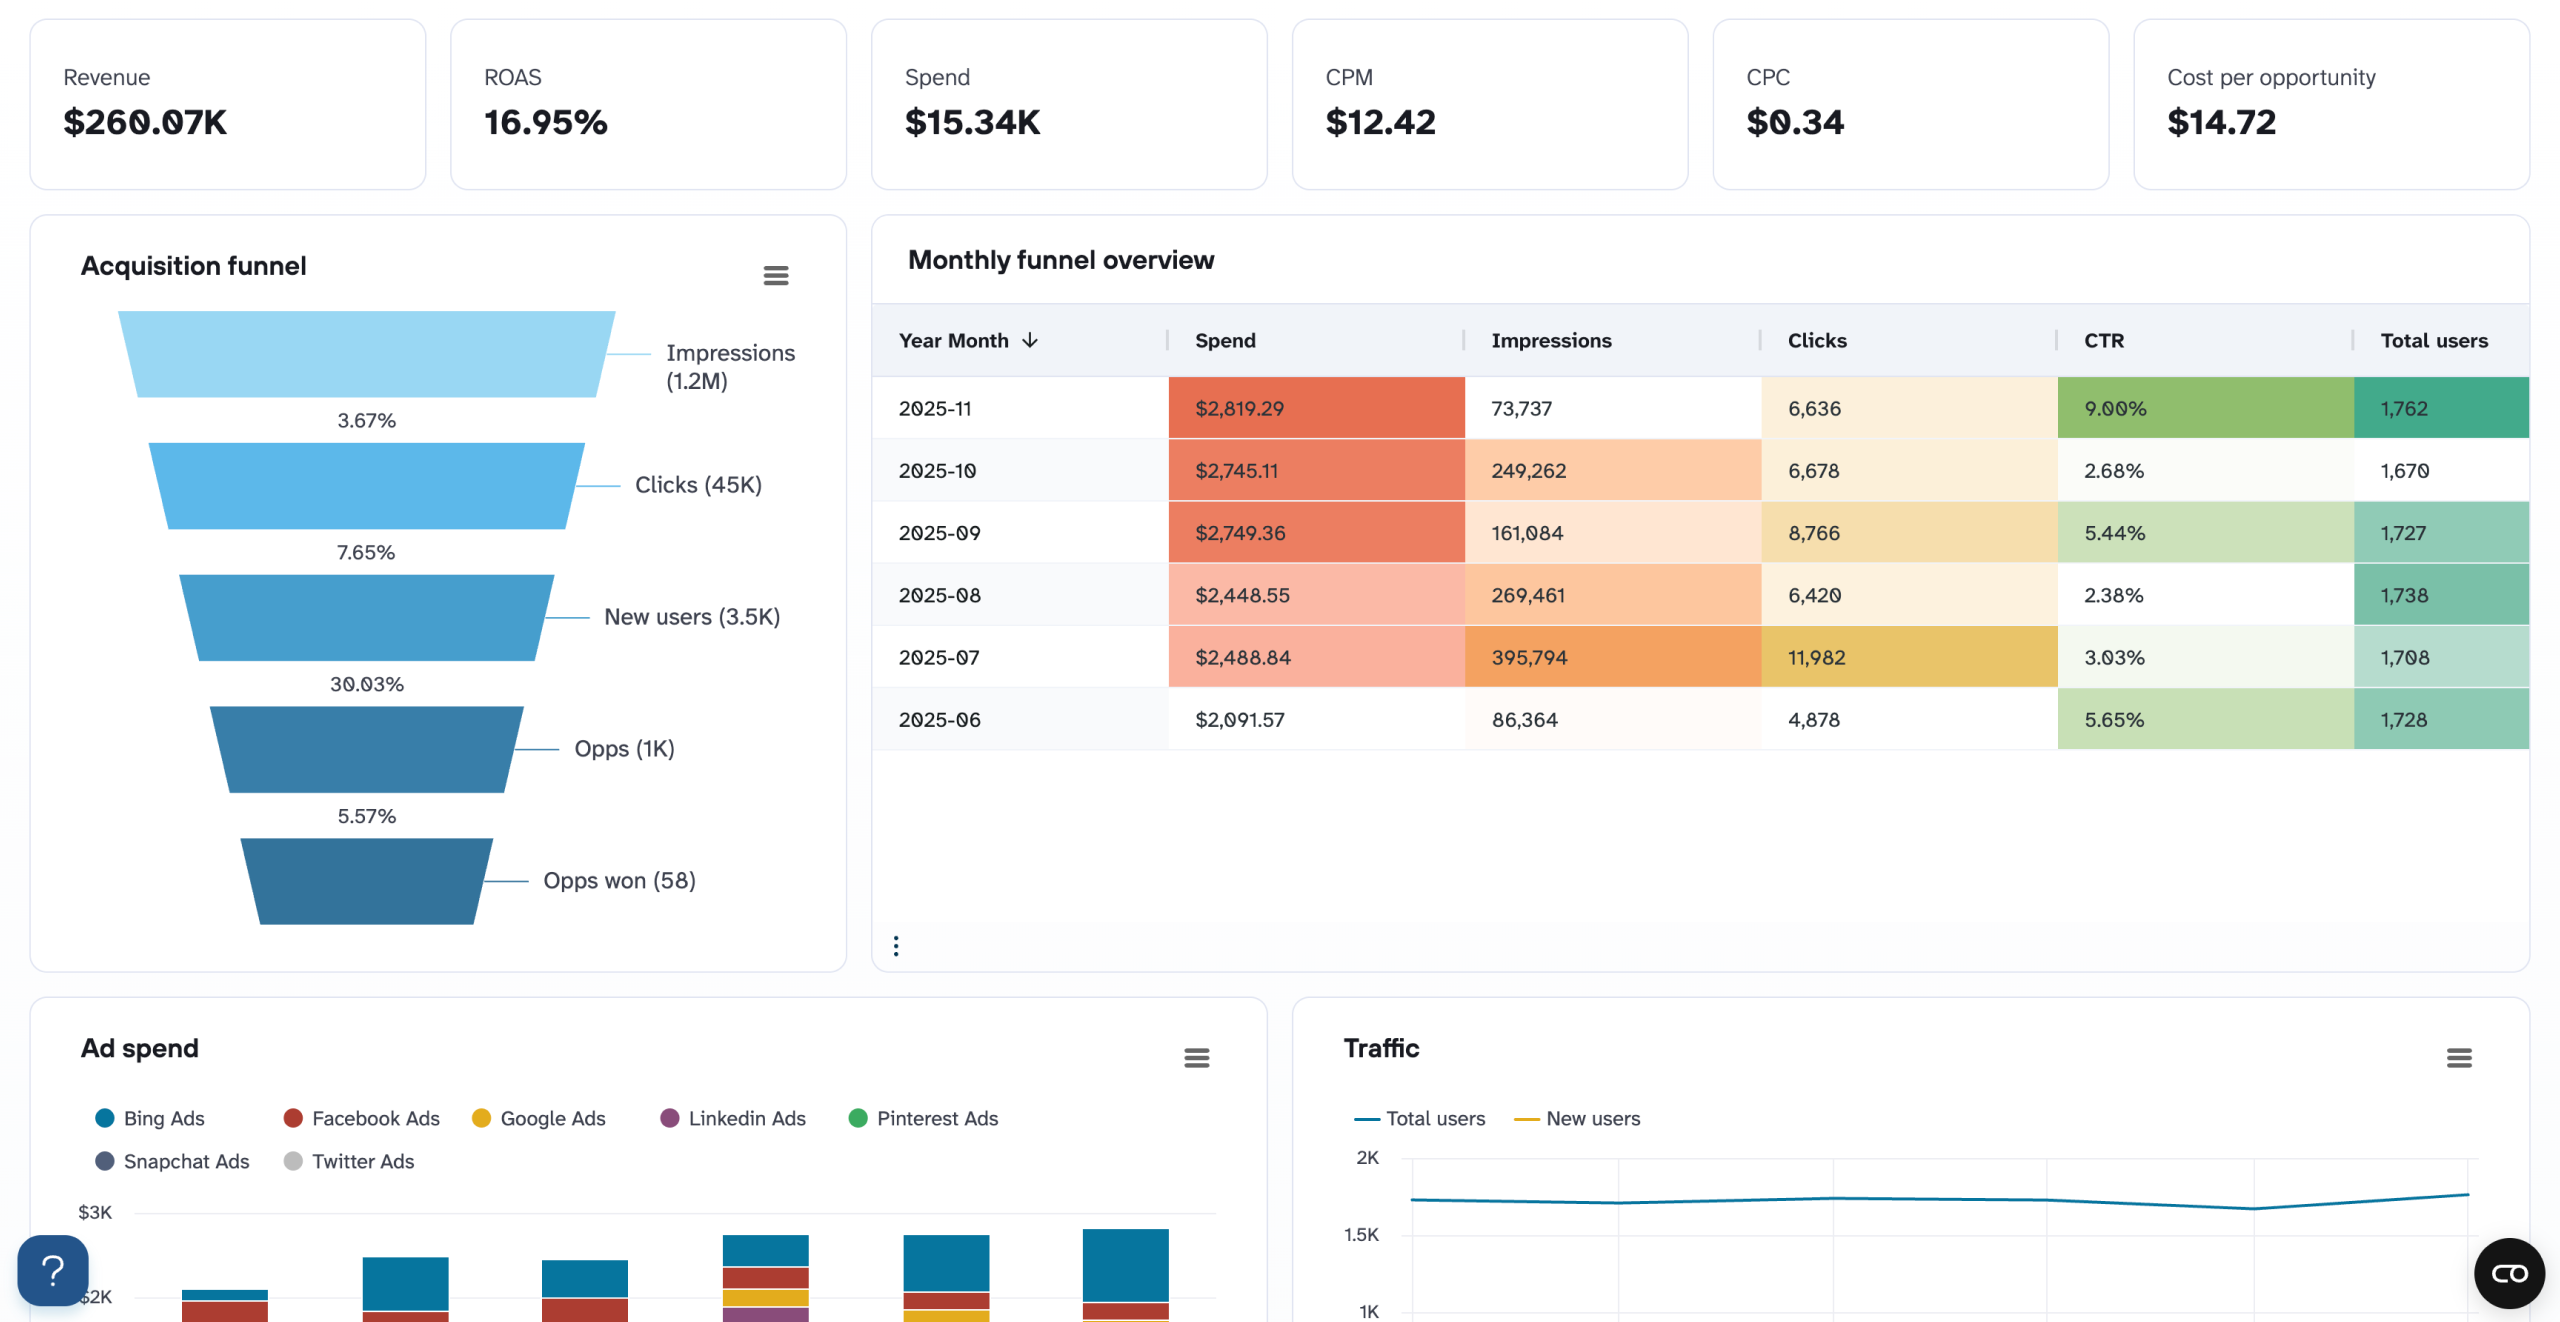Click the 5.65% CTR cell
2560x1322 pixels.
2206,719
